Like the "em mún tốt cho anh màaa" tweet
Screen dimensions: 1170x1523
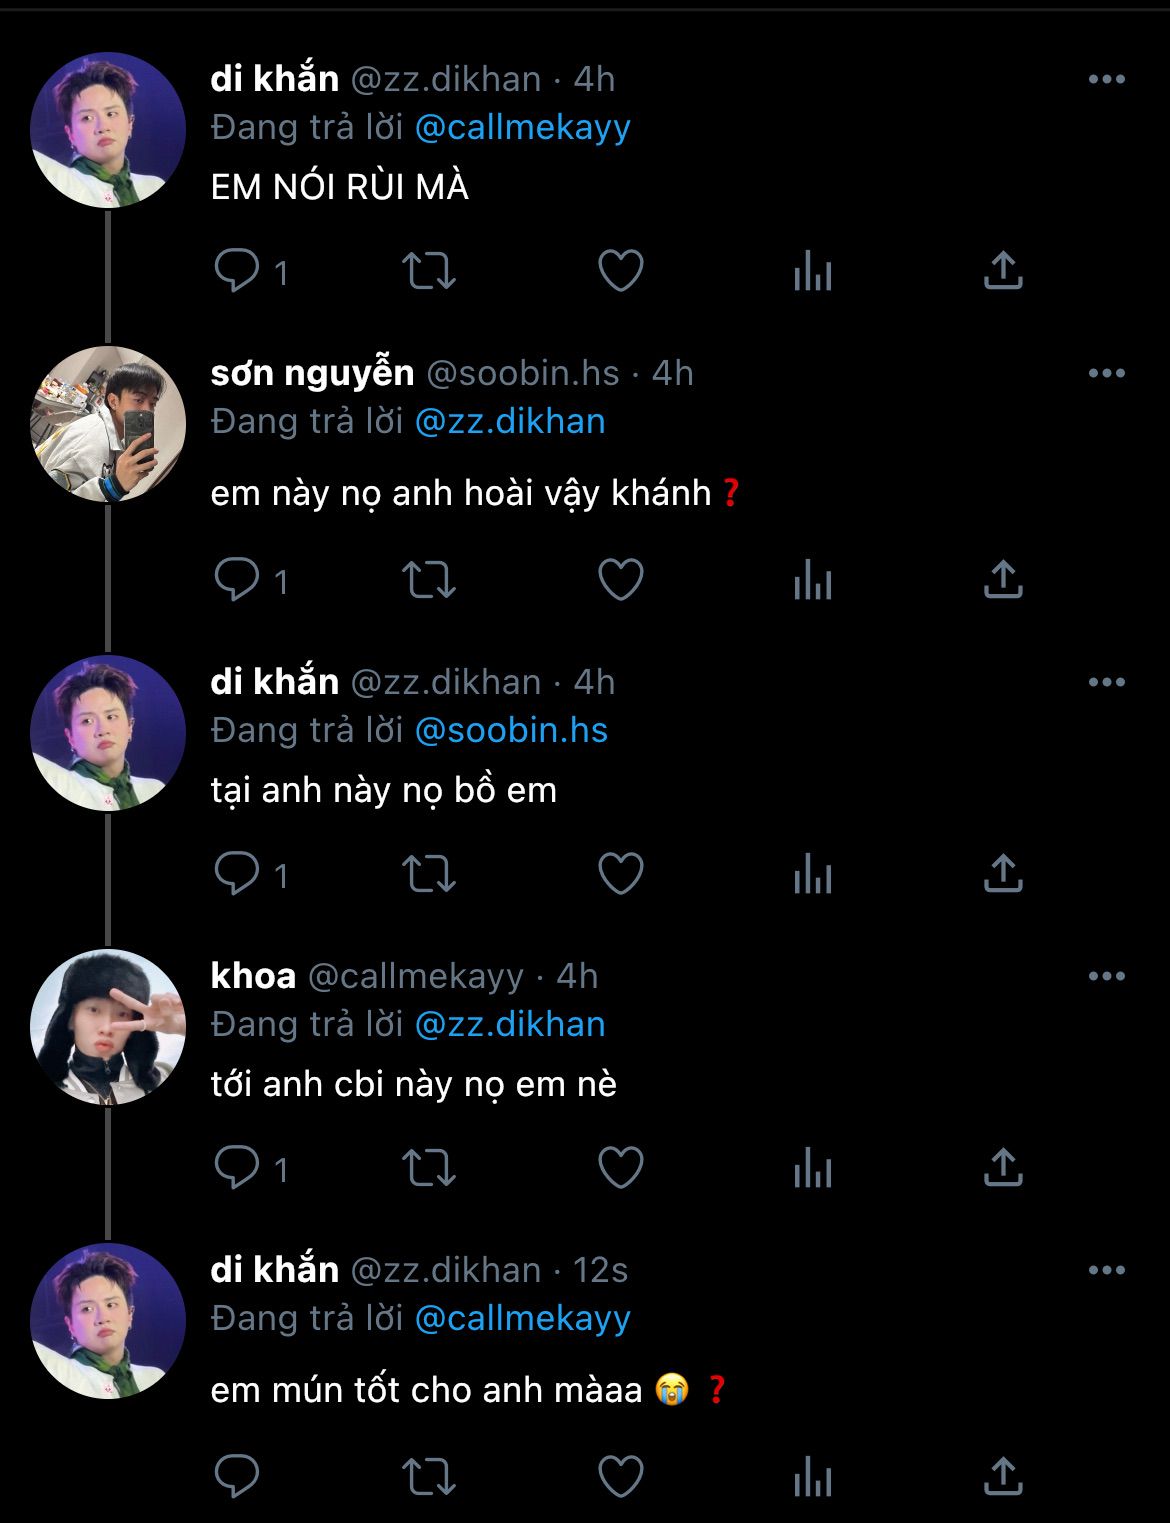click(x=620, y=1476)
